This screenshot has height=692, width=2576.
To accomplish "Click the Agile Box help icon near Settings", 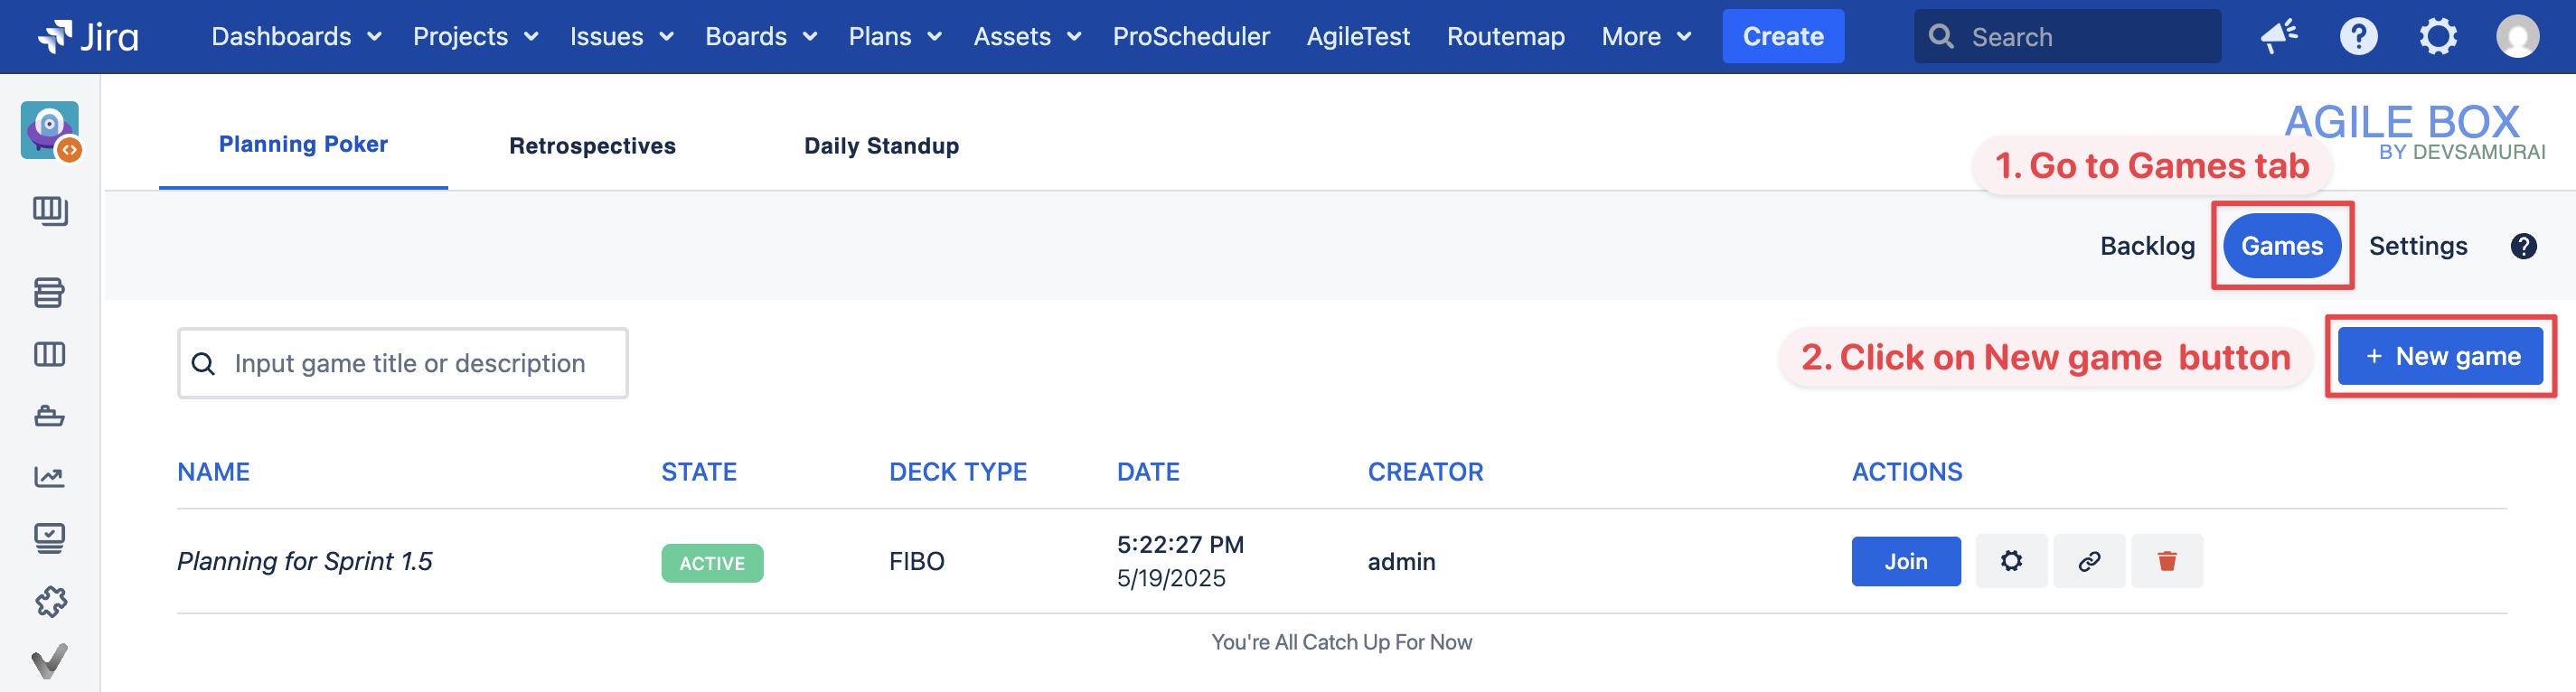I will tap(2523, 246).
